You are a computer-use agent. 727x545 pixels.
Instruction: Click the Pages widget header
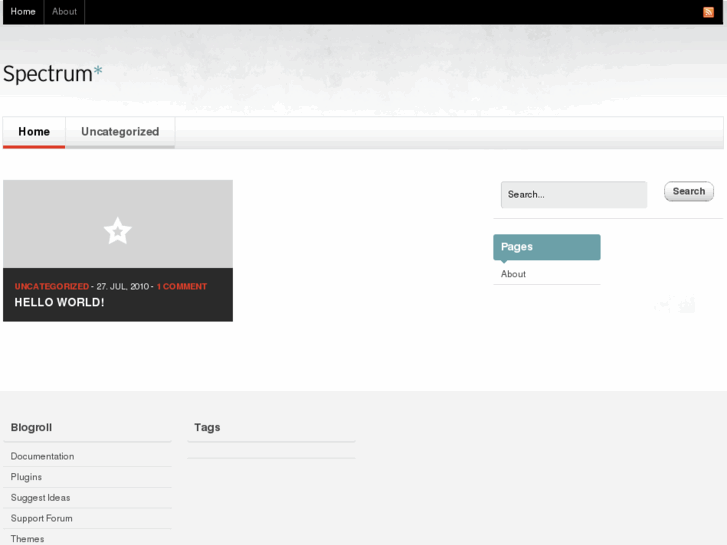[547, 247]
